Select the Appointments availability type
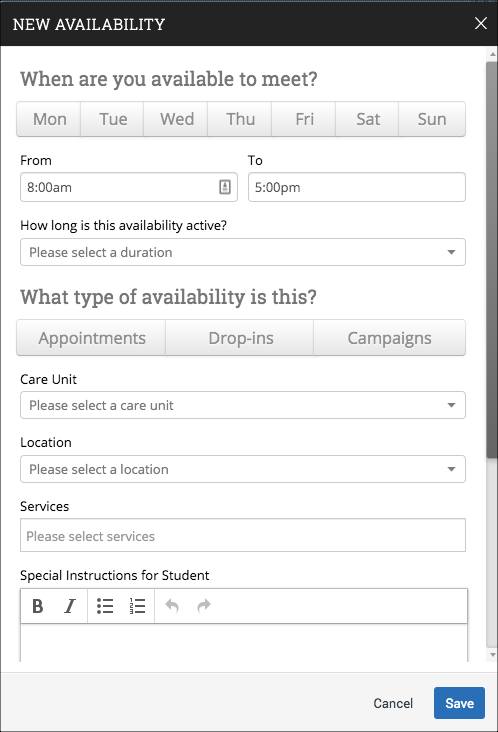 click(x=91, y=338)
